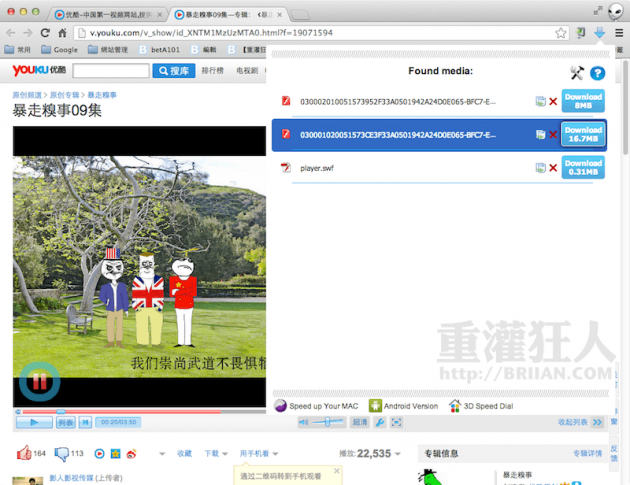Open the 網站管理 bookmarks folder
The height and width of the screenshot is (485, 630).
[x=108, y=50]
